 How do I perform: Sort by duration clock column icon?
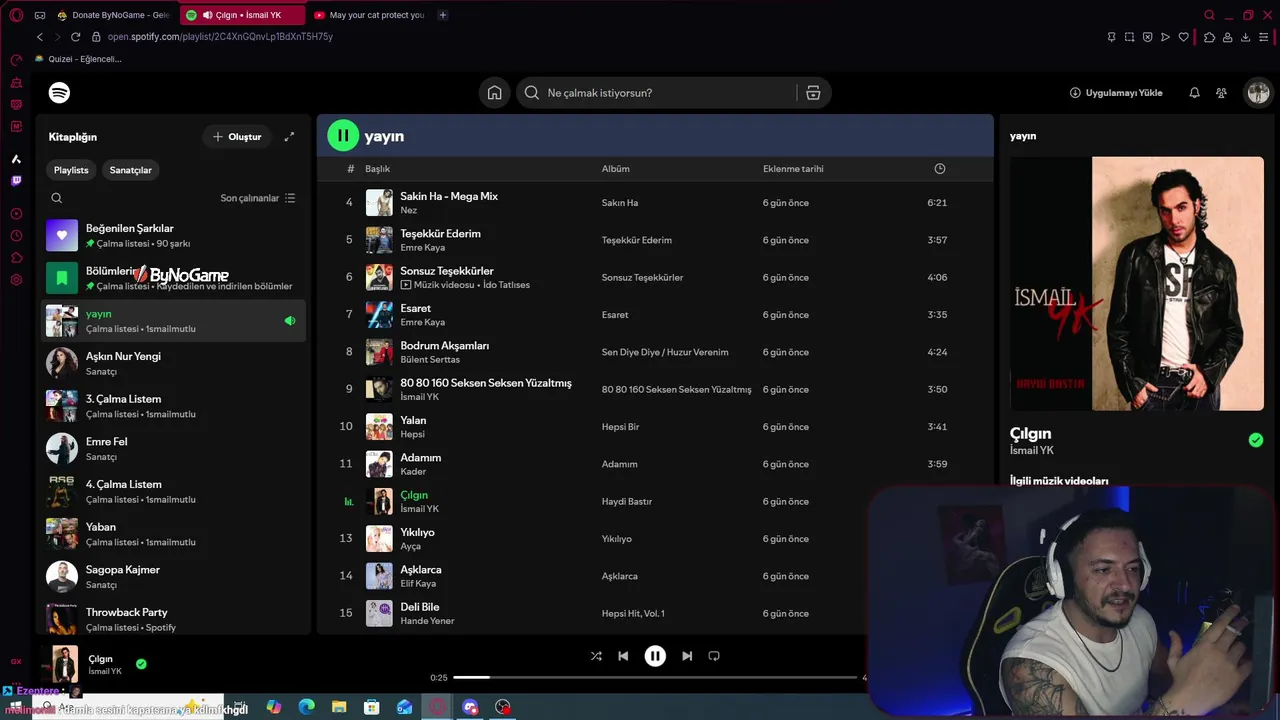[x=940, y=169]
